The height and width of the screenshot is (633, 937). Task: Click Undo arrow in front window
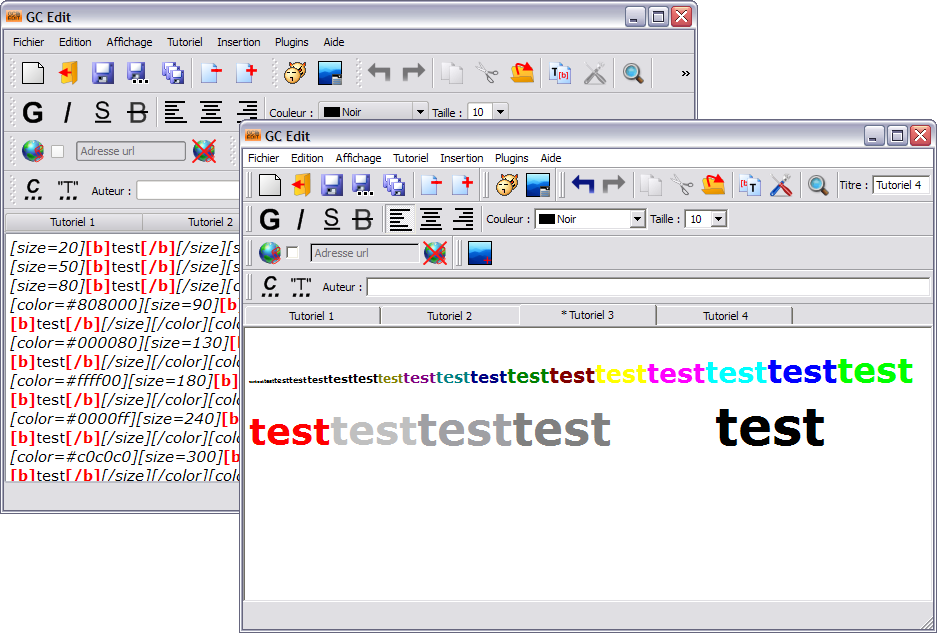click(x=583, y=184)
